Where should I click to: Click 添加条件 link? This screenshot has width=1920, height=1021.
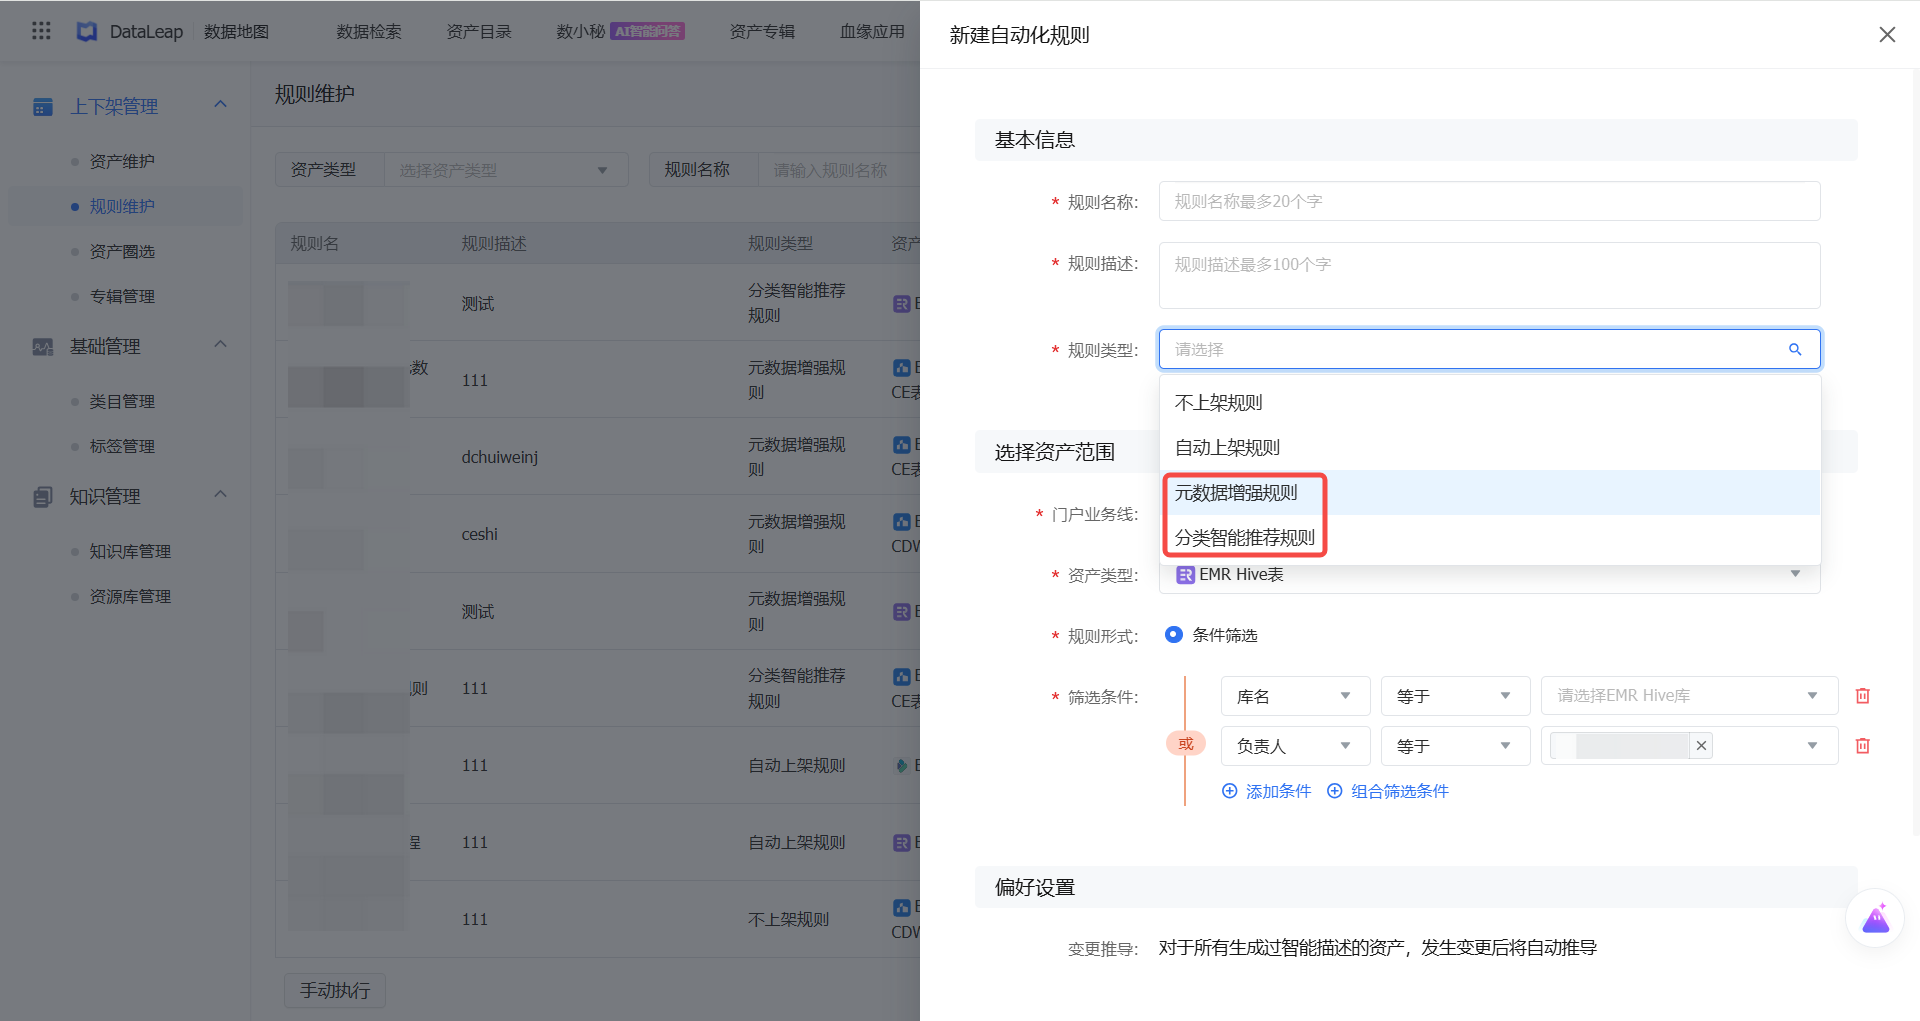pos(1267,791)
